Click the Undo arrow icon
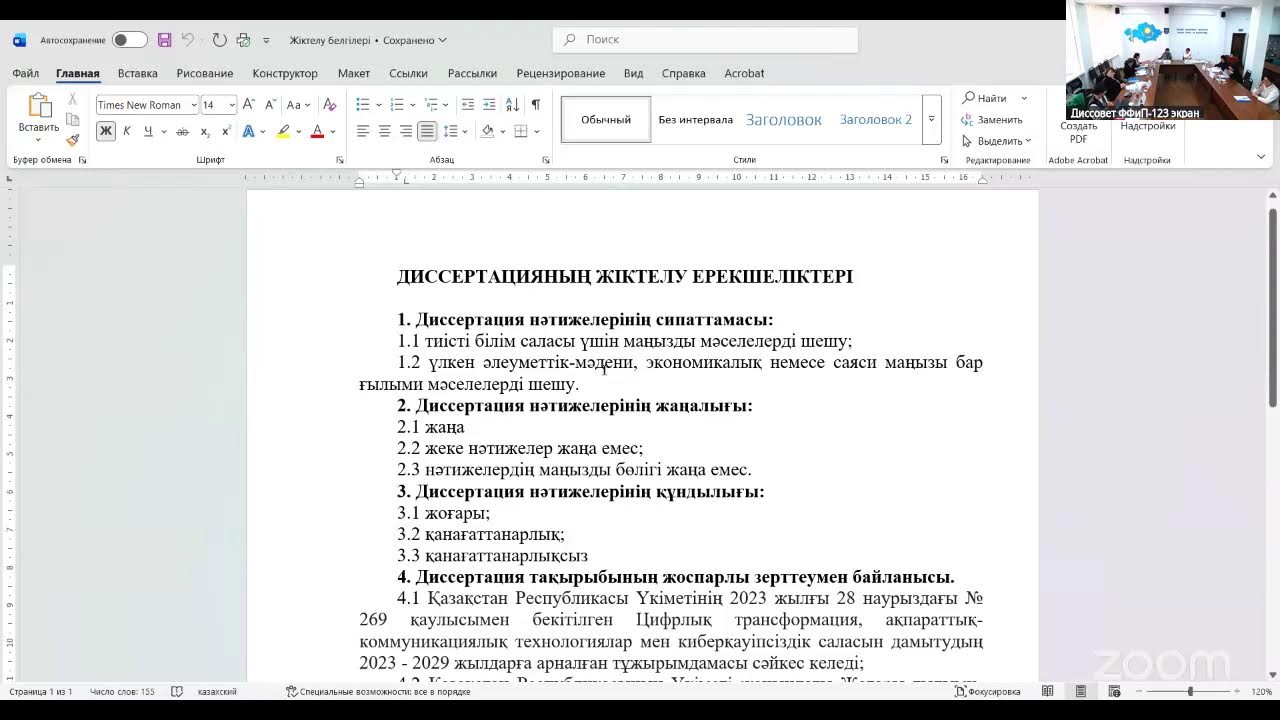 pyautogui.click(x=187, y=40)
